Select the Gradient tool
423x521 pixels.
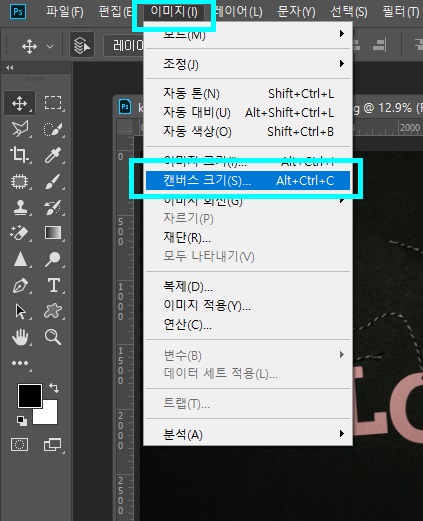(x=53, y=233)
